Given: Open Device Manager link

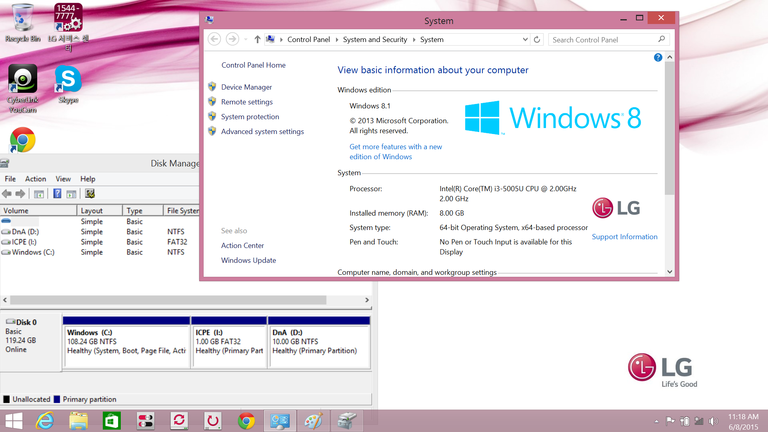Looking at the screenshot, I should click(246, 87).
